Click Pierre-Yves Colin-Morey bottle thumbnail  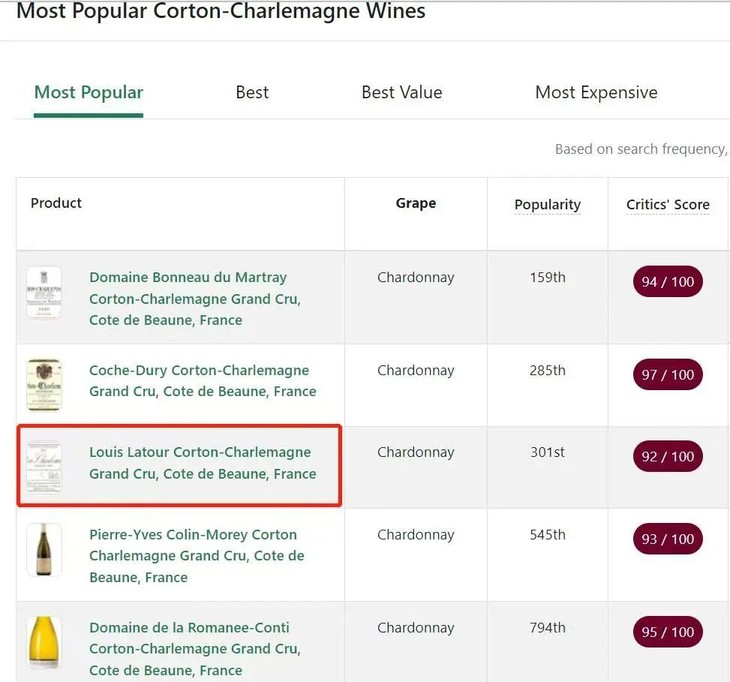click(44, 549)
